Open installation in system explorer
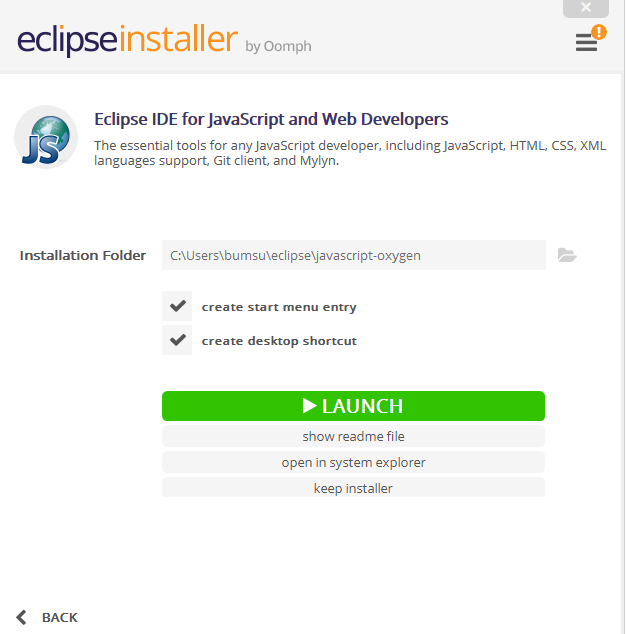The width and height of the screenshot is (626, 634). (x=353, y=462)
